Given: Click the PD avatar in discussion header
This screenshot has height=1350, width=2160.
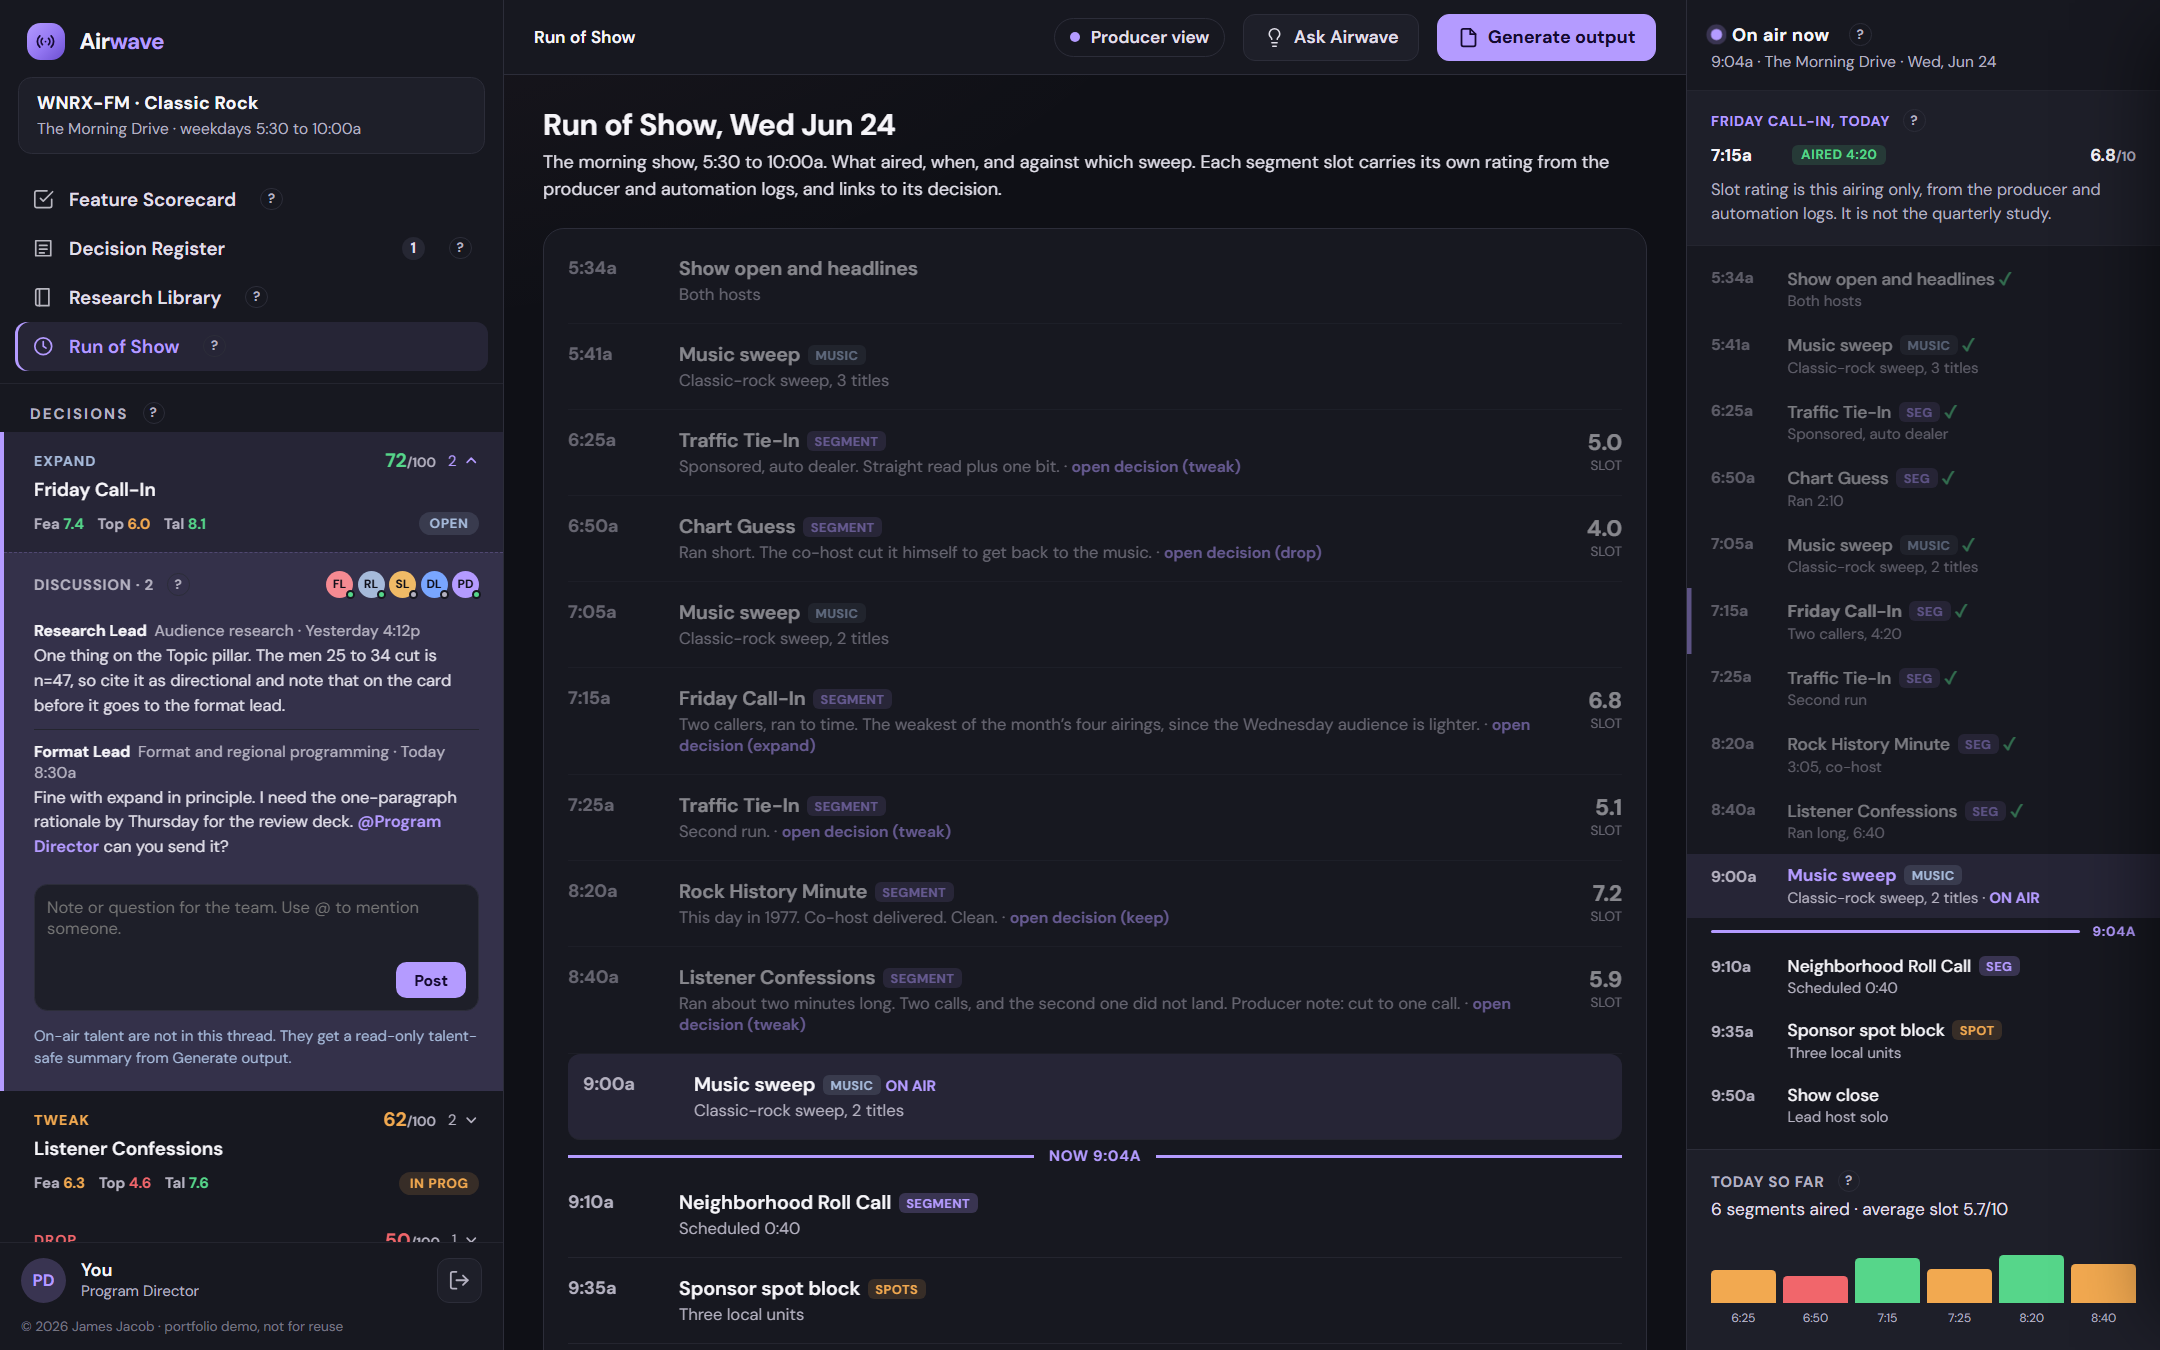Looking at the screenshot, I should click(465, 585).
